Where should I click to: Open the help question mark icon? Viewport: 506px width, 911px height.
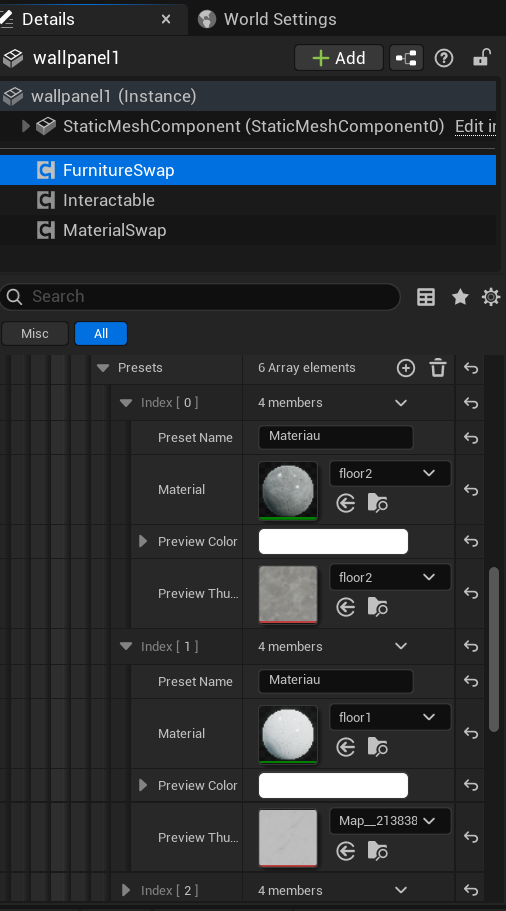444,58
